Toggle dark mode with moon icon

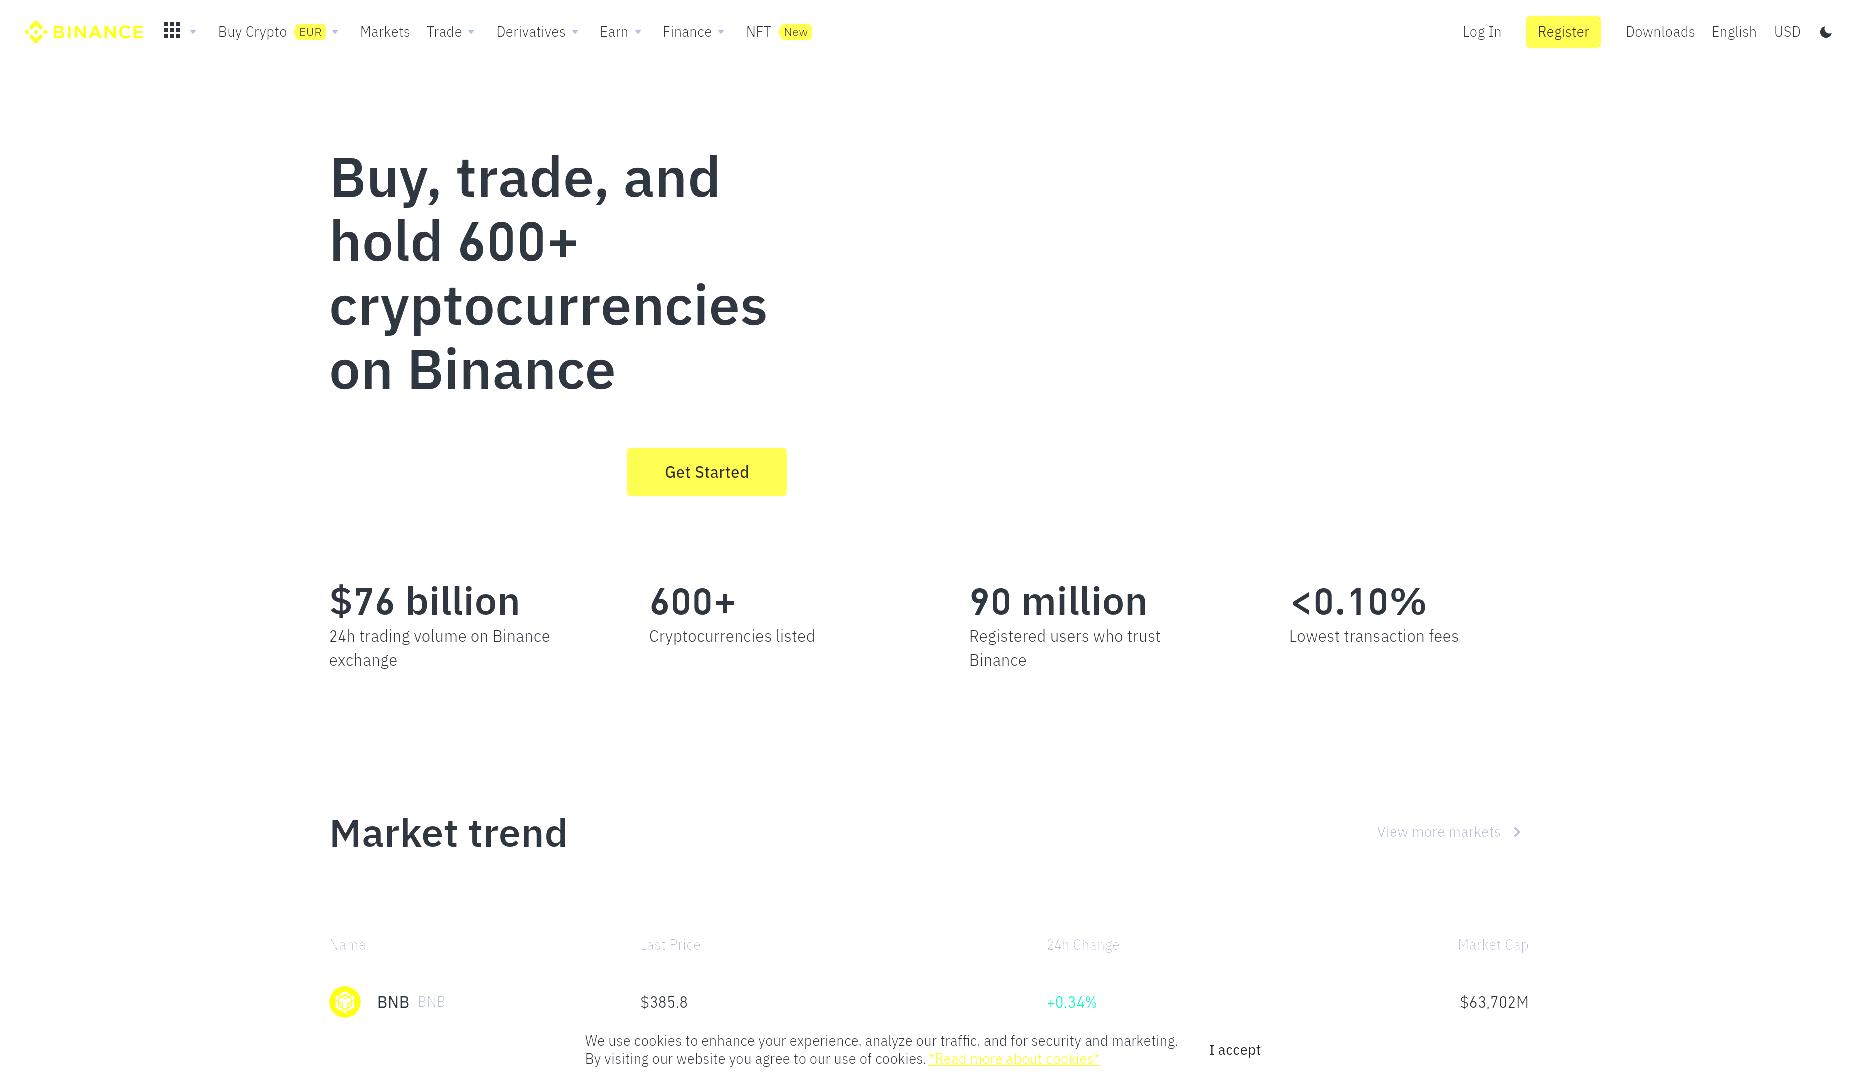tap(1825, 32)
